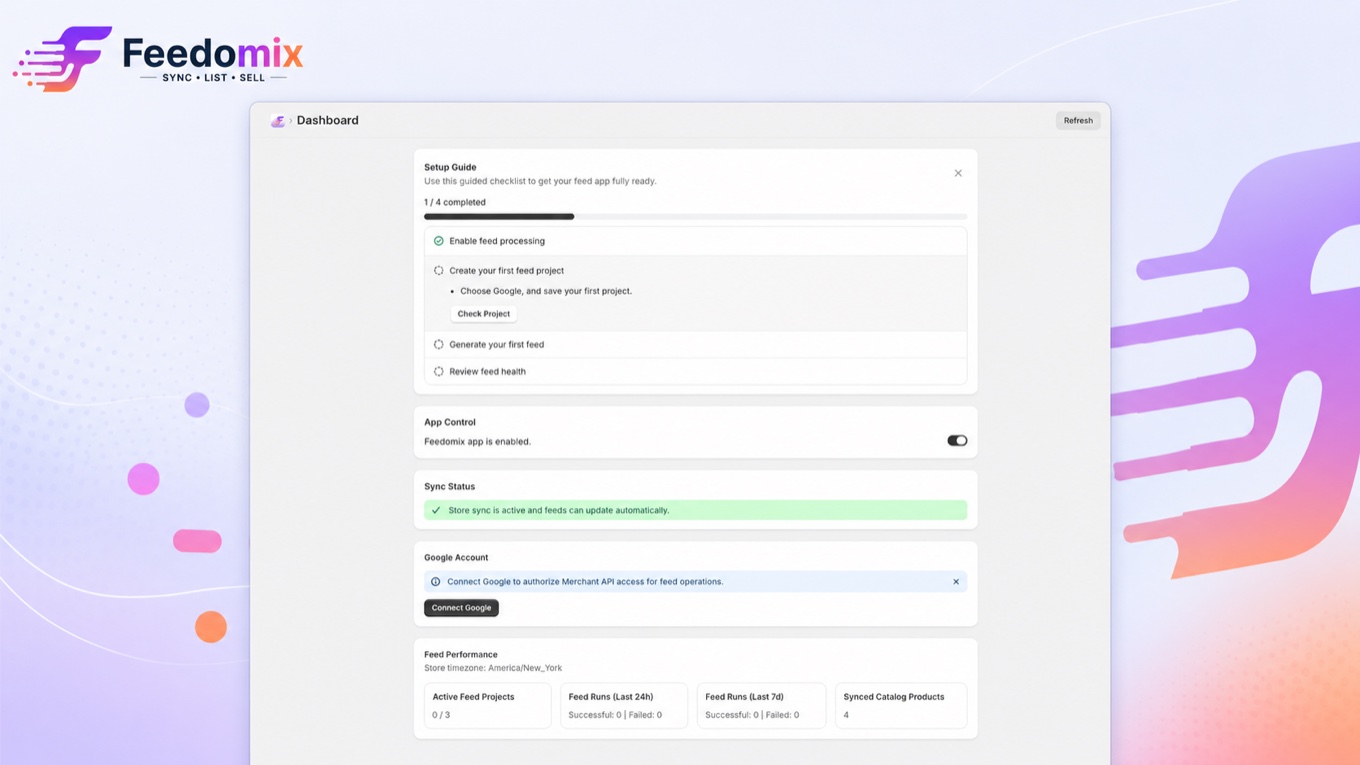The image size is (1360, 765).
Task: Click 'Store timezone: America/New_York' text
Action: [x=493, y=668]
